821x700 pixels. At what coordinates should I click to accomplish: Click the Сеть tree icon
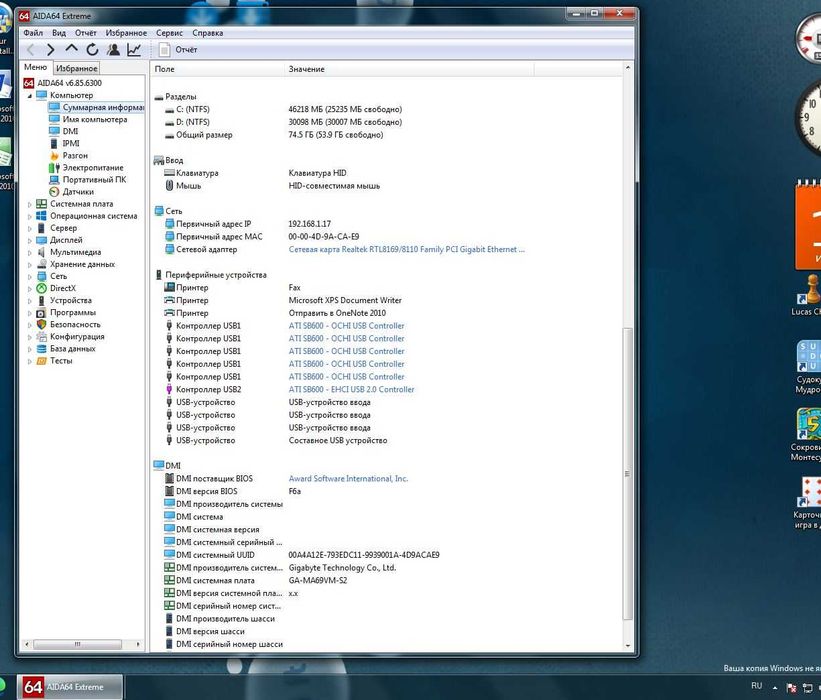[41, 276]
